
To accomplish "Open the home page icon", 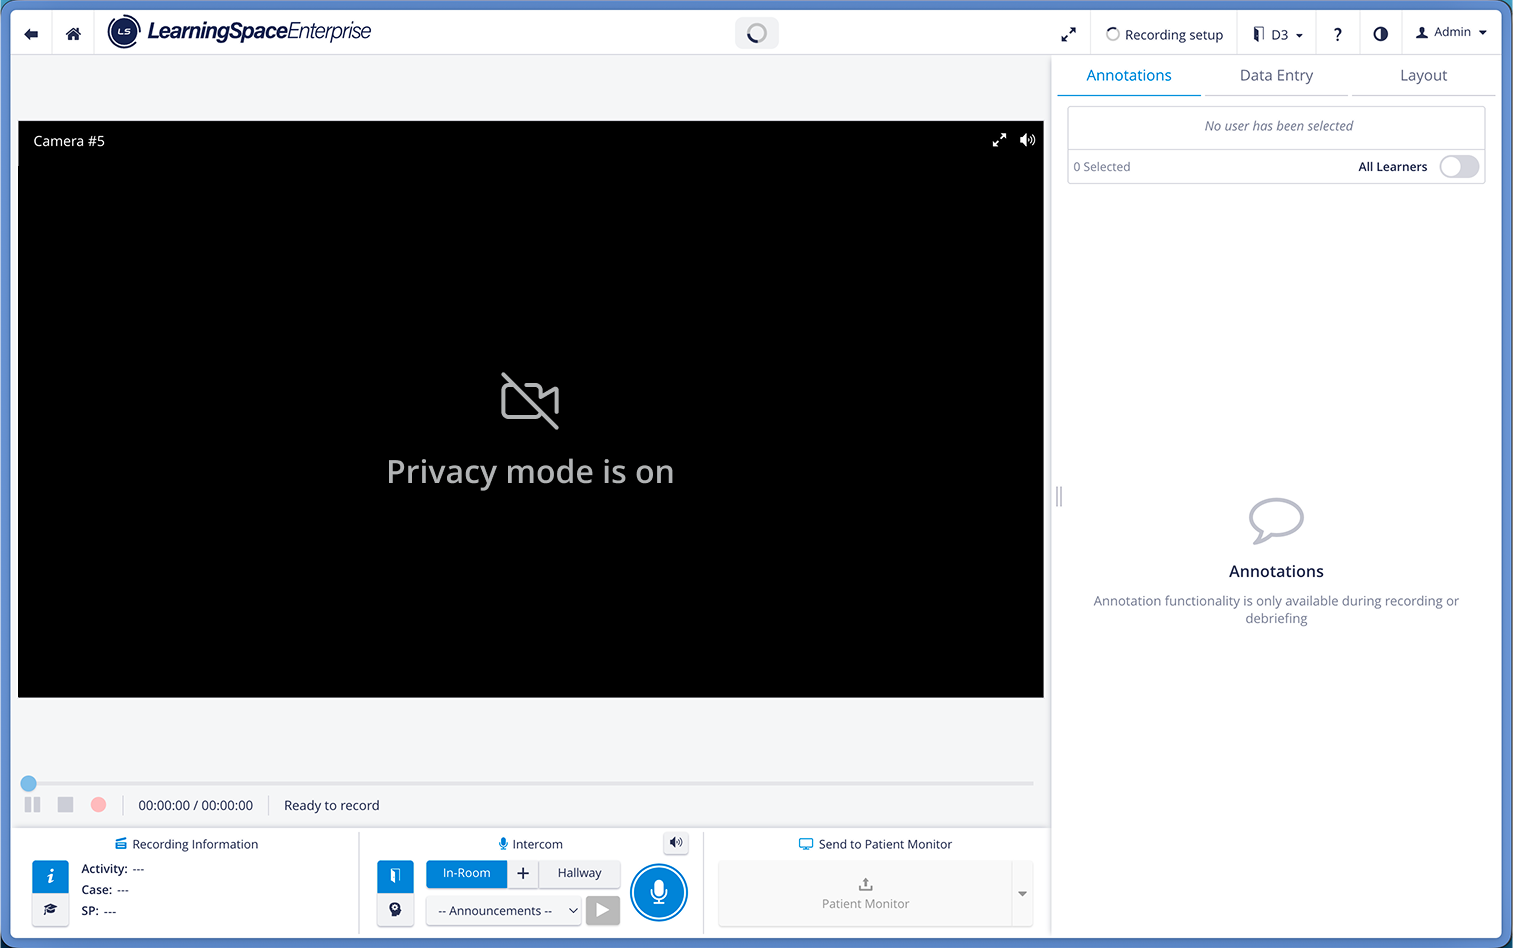I will click(73, 34).
